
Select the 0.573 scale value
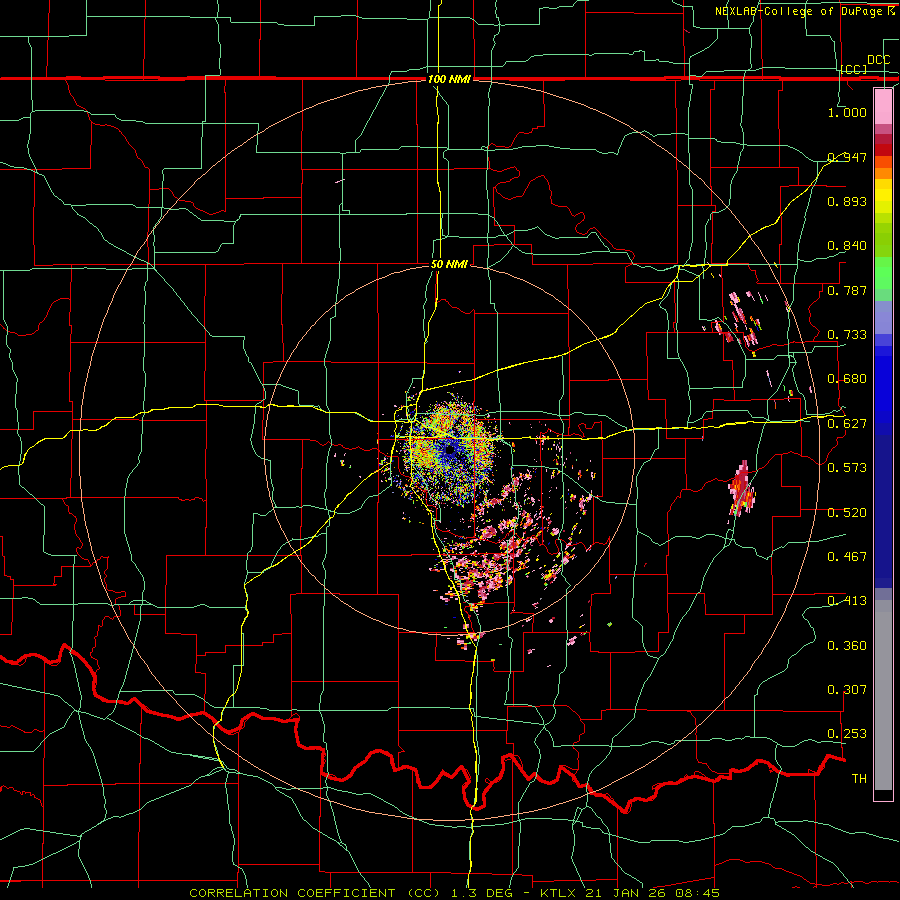pos(847,468)
